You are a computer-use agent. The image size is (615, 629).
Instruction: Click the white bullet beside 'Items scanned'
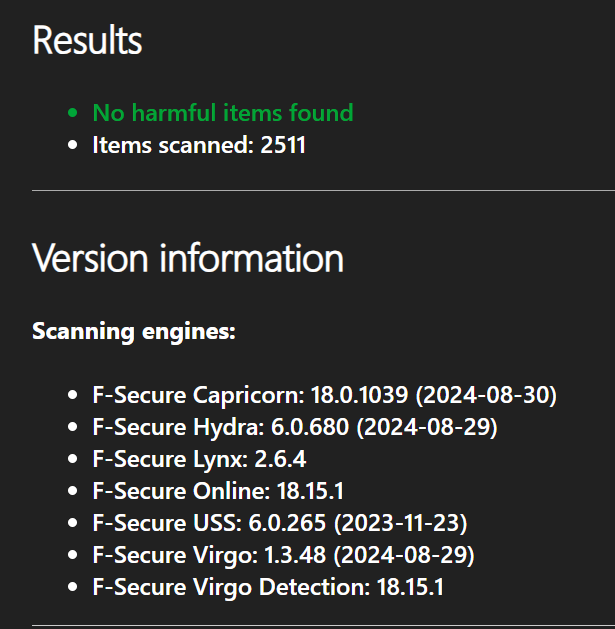[x=72, y=146]
